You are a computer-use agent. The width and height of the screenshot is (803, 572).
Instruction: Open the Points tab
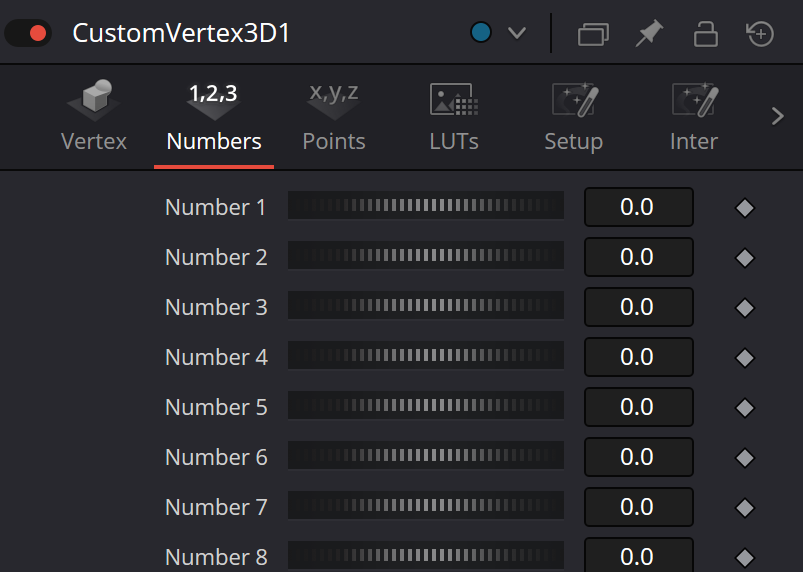coord(334,117)
